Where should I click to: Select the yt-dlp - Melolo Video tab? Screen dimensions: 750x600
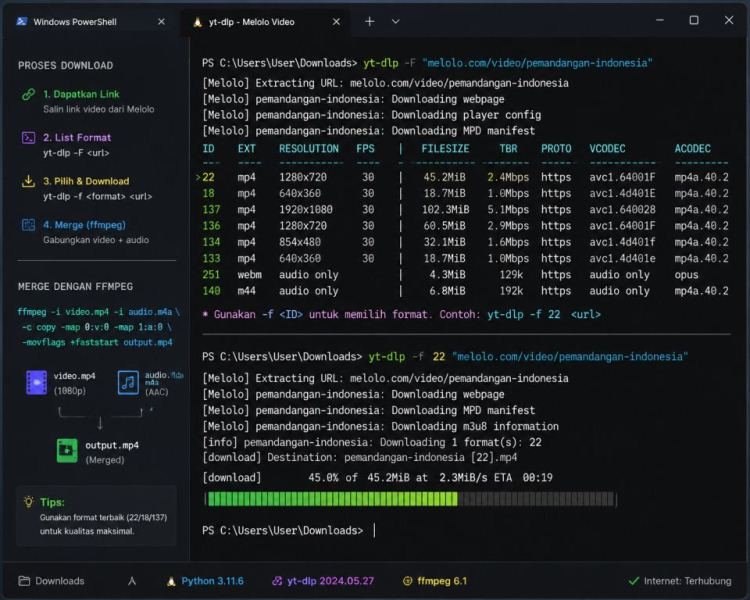[252, 22]
